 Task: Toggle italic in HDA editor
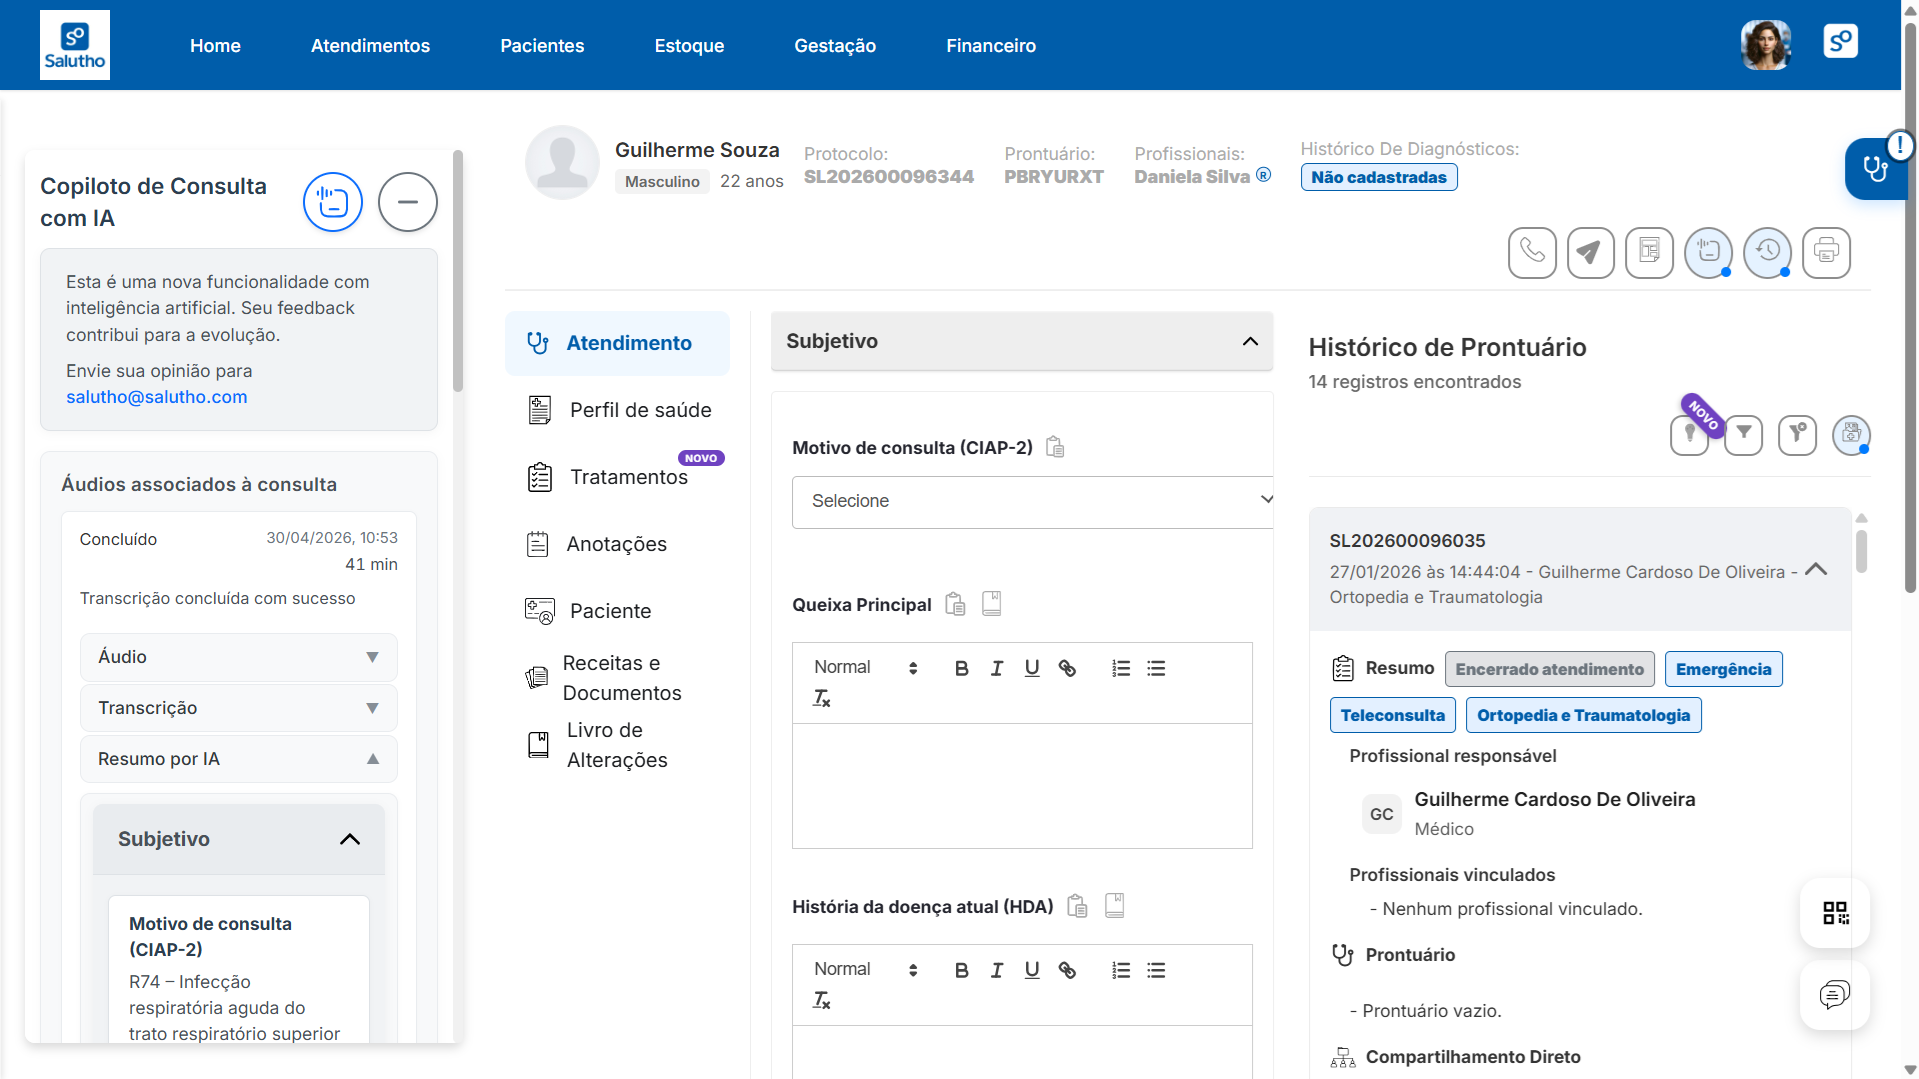click(x=997, y=970)
